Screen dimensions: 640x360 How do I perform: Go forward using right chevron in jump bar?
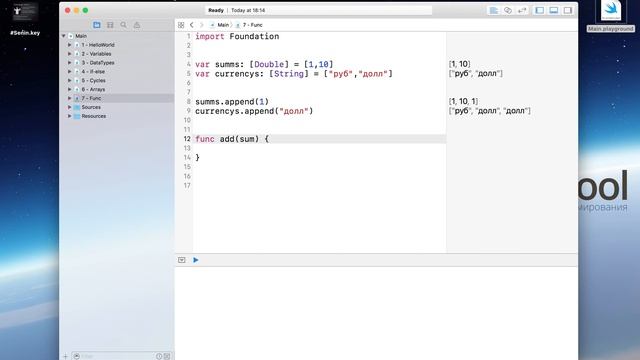click(201, 25)
